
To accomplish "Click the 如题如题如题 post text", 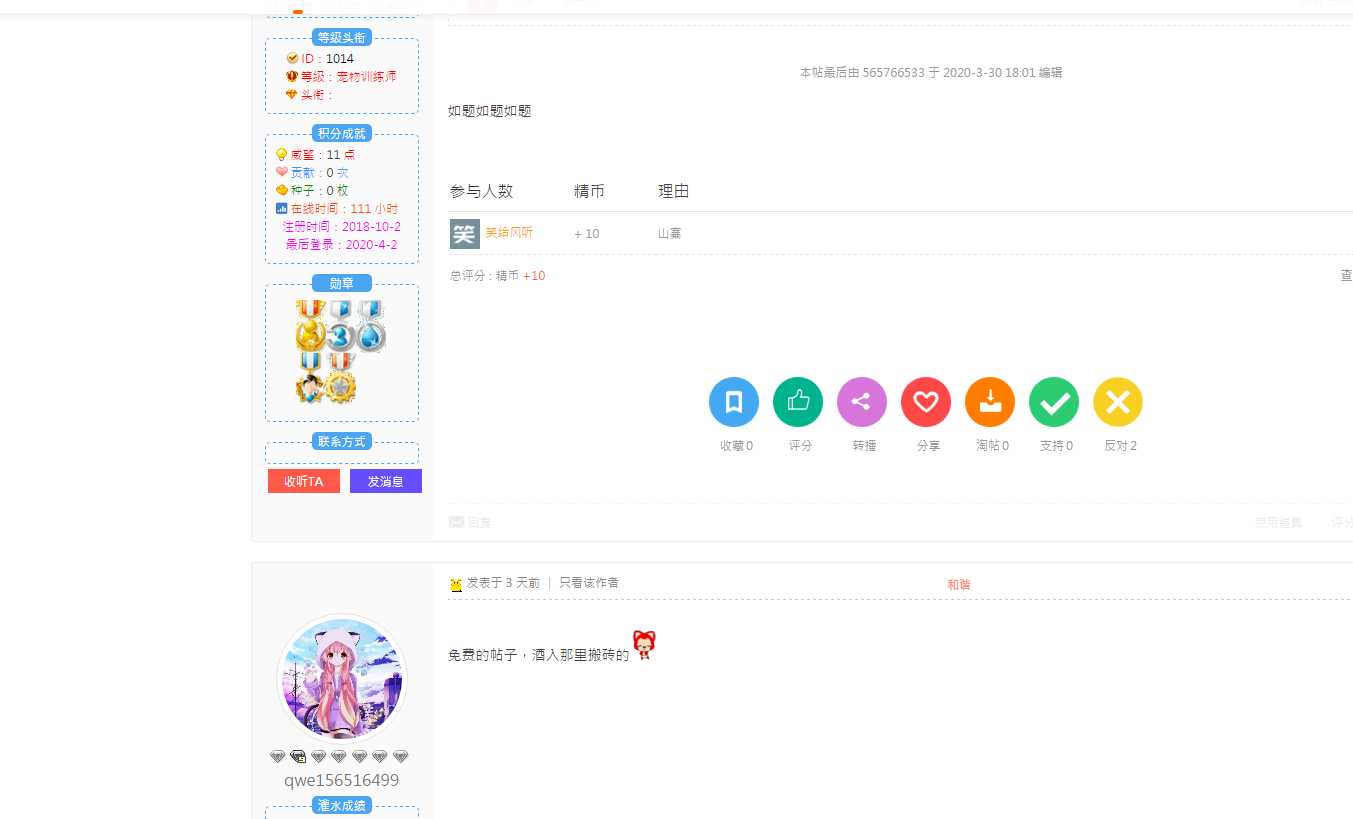I will 490,111.
